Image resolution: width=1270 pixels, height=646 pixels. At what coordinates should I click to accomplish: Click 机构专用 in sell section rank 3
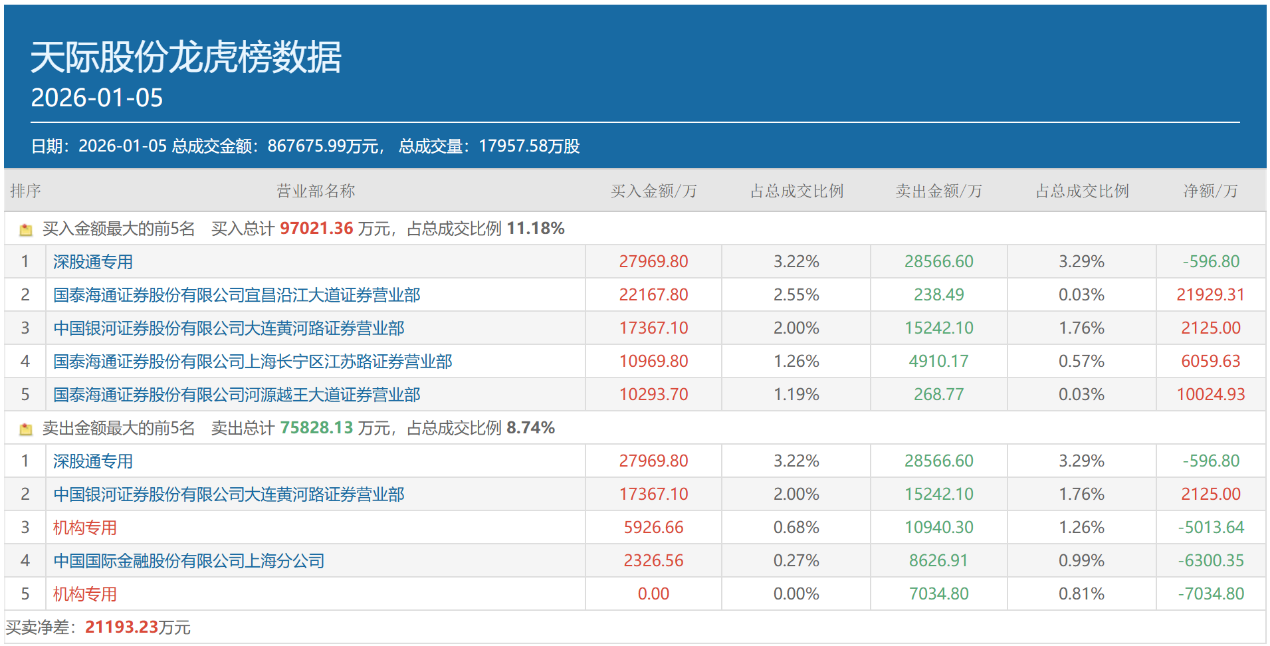coord(85,527)
